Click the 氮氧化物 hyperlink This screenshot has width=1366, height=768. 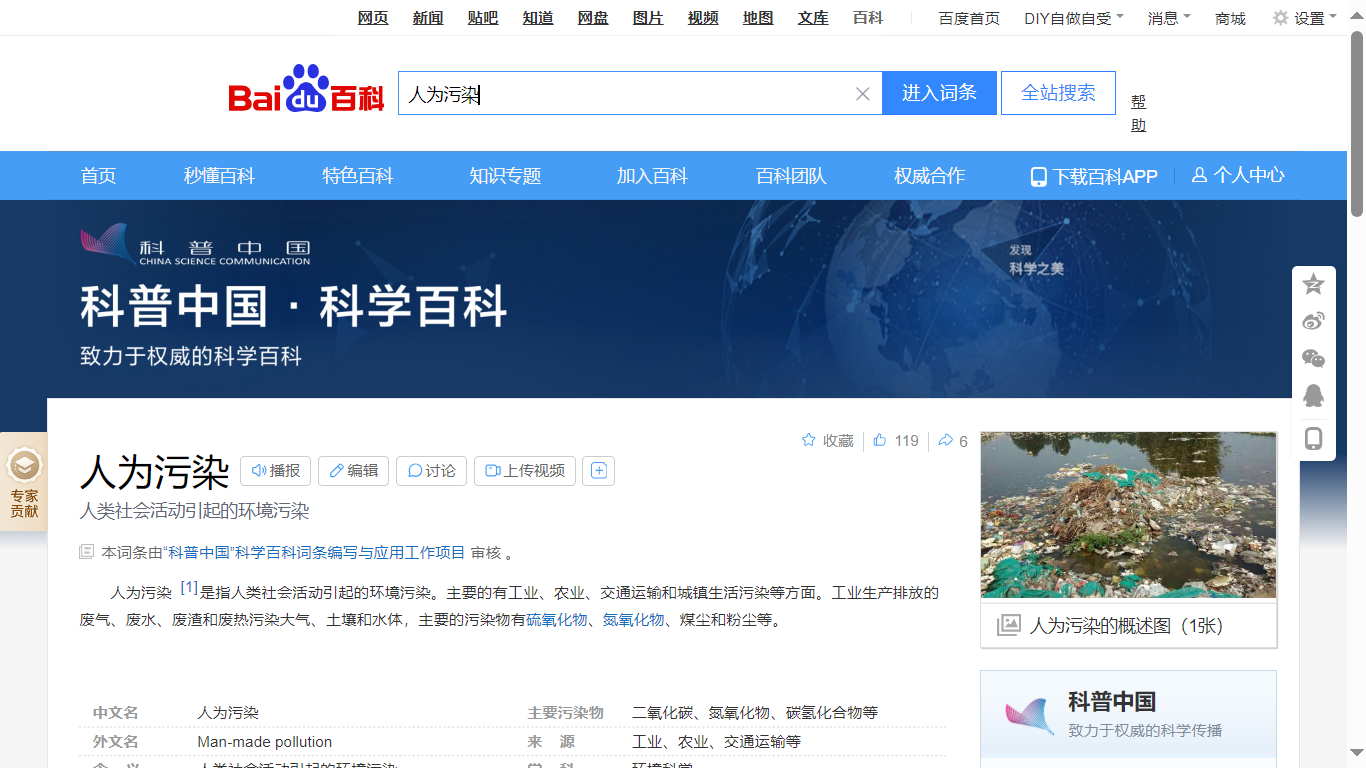click(x=634, y=620)
